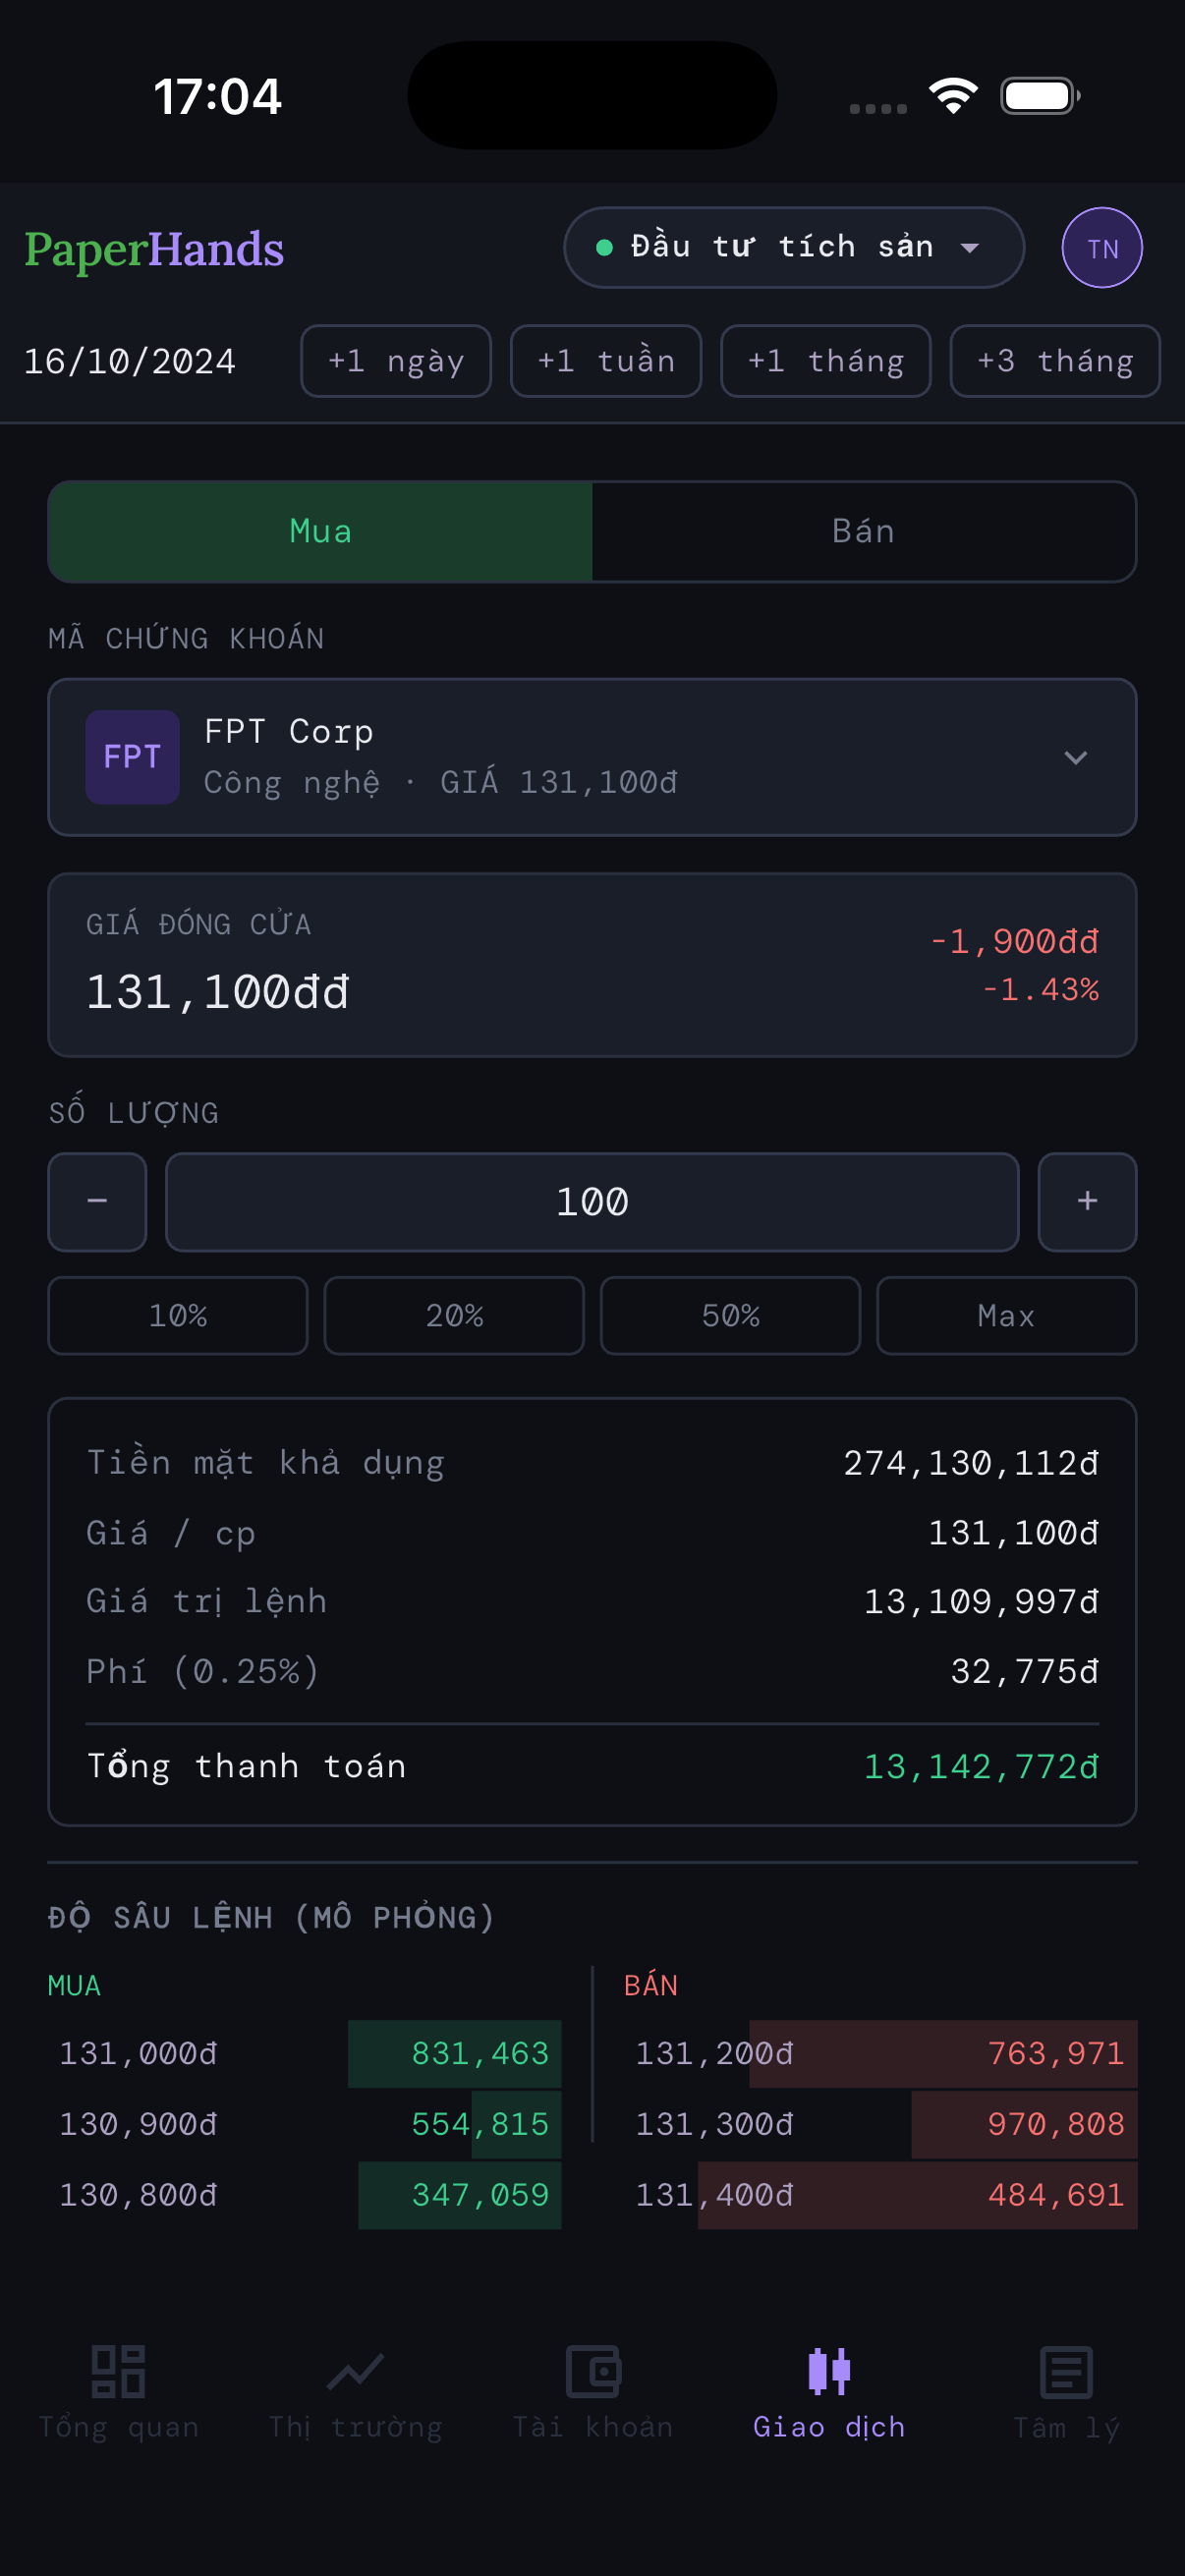1185x2576 pixels.
Task: Advance the date by +1 tuần
Action: 606,361
